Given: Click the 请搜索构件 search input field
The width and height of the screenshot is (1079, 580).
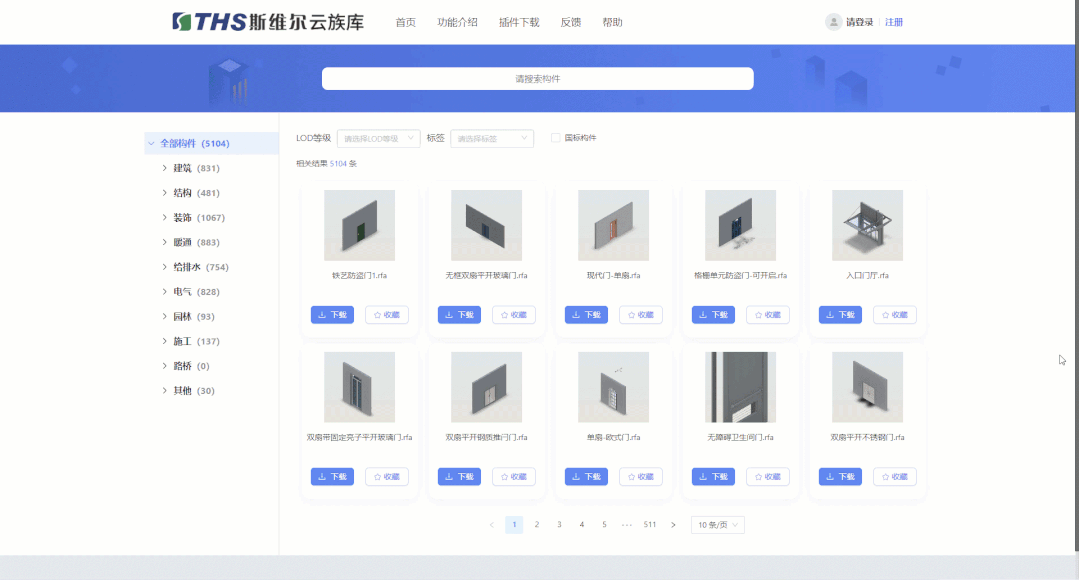Looking at the screenshot, I should click(x=536, y=78).
